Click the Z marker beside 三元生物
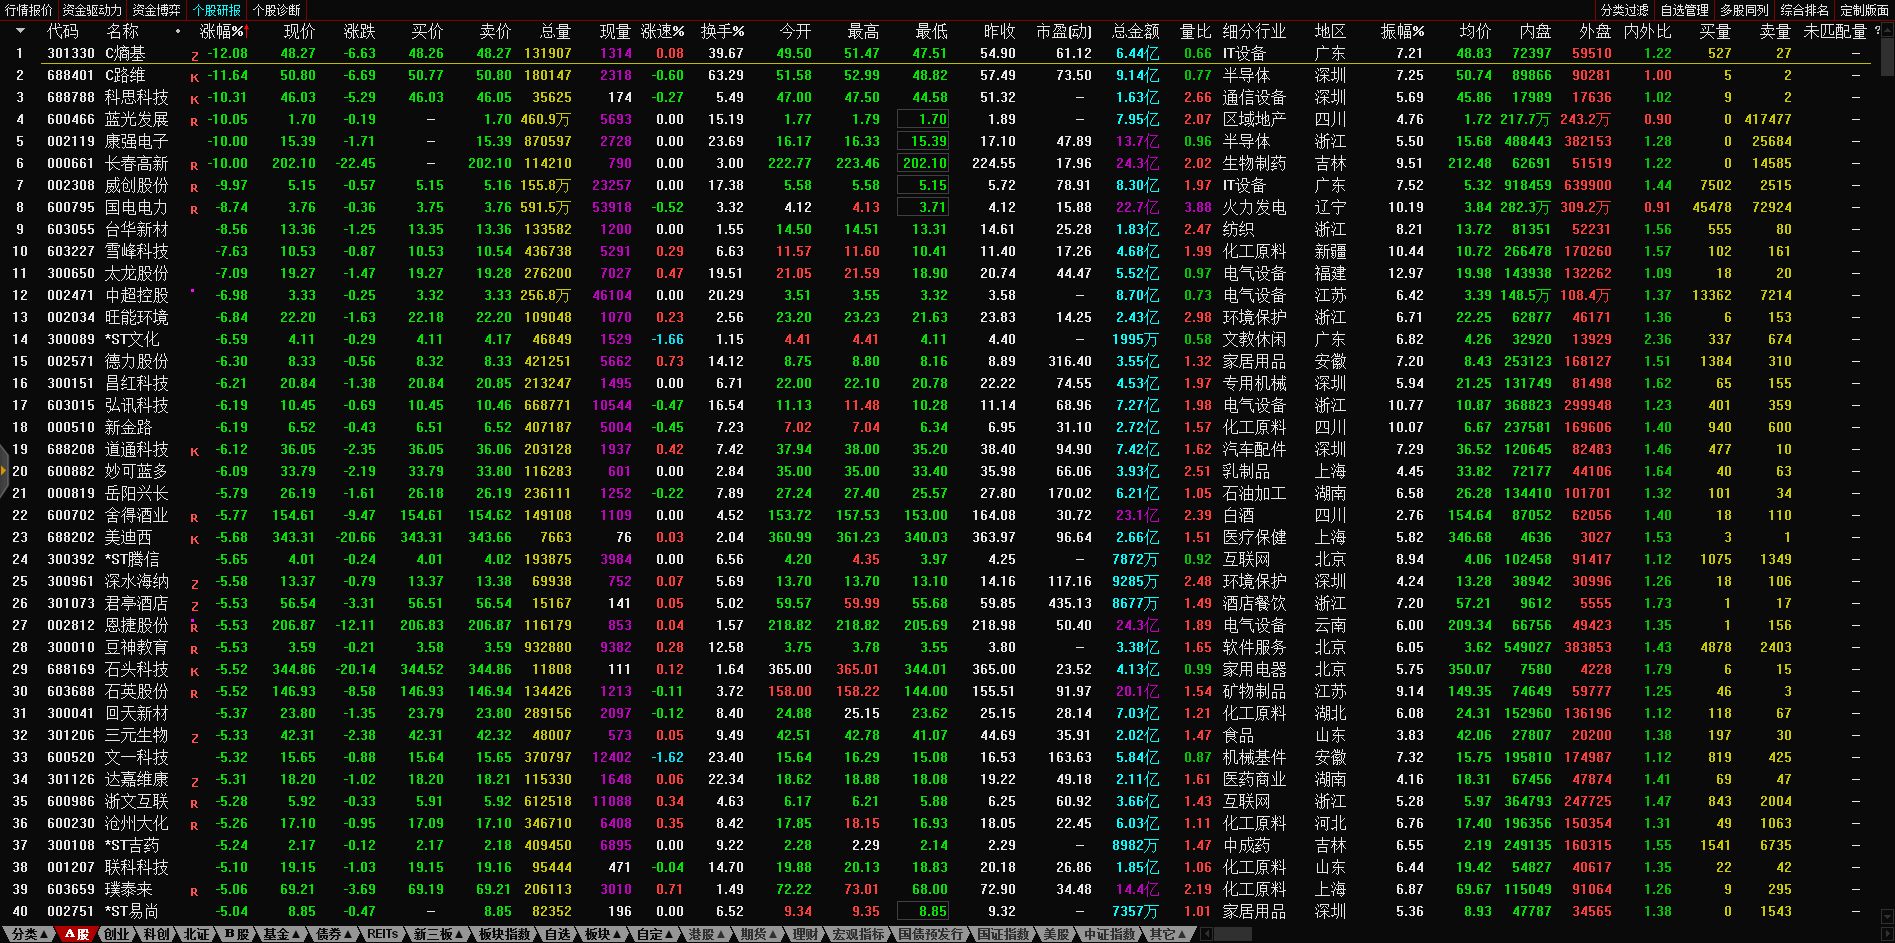 pyautogui.click(x=194, y=737)
